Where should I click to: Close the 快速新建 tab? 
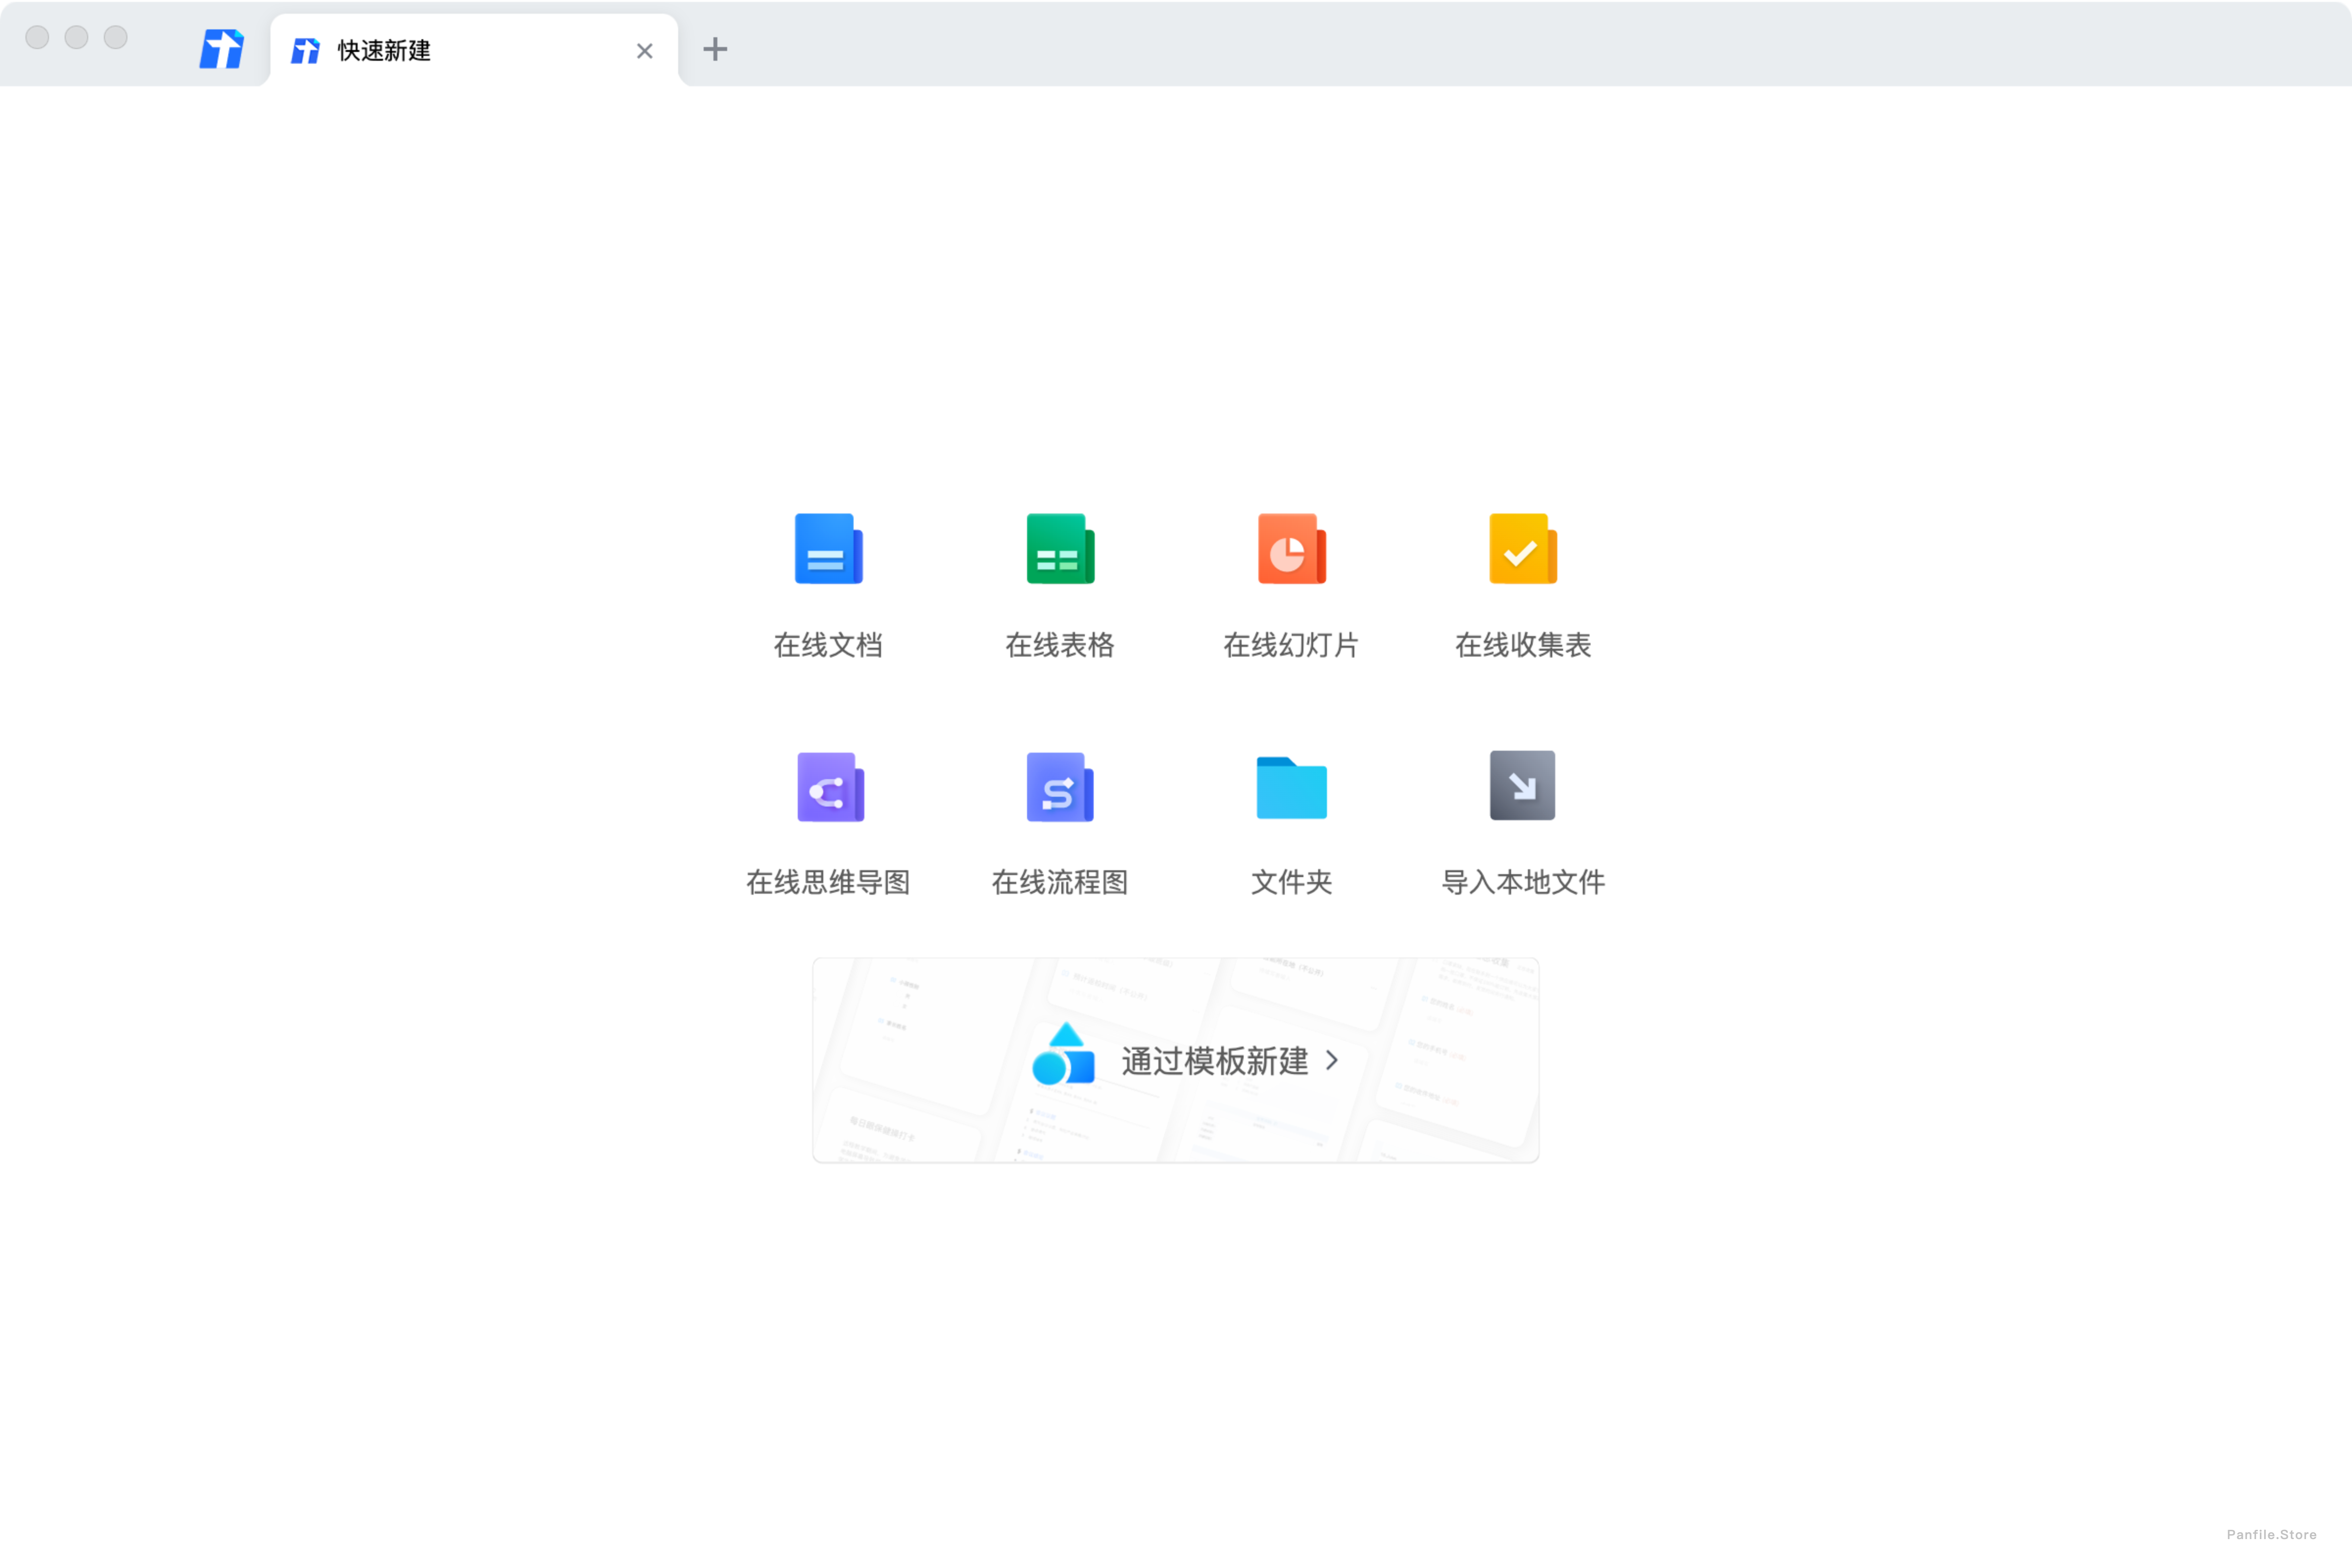(x=645, y=51)
